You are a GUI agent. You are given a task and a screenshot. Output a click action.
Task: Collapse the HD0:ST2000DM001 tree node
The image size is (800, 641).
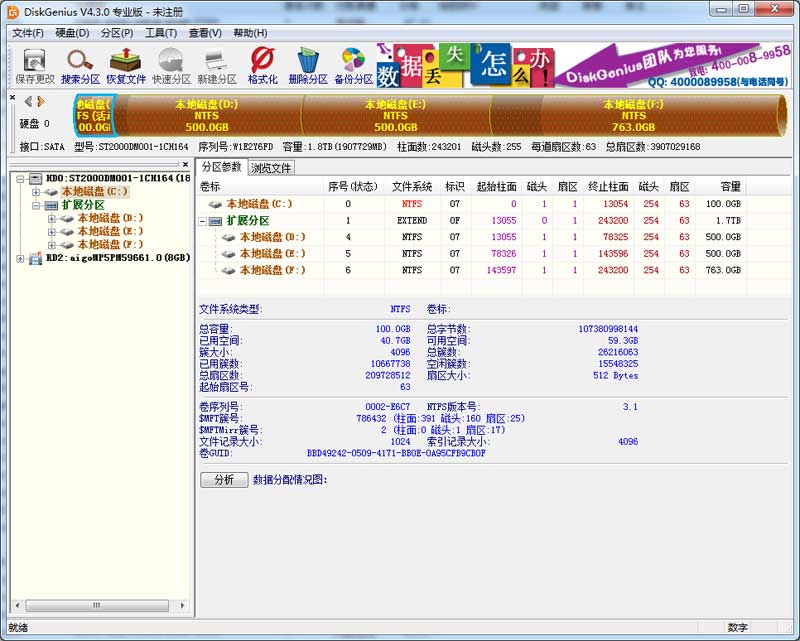22,178
